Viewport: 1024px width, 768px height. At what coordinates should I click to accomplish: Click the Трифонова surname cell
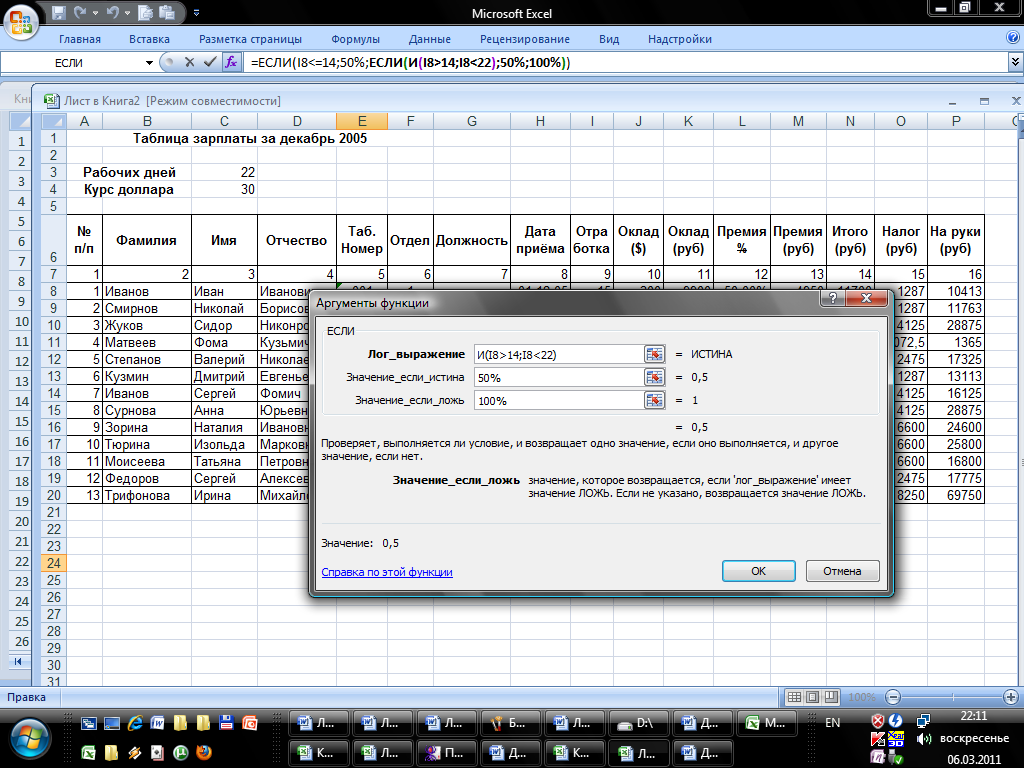(147, 495)
